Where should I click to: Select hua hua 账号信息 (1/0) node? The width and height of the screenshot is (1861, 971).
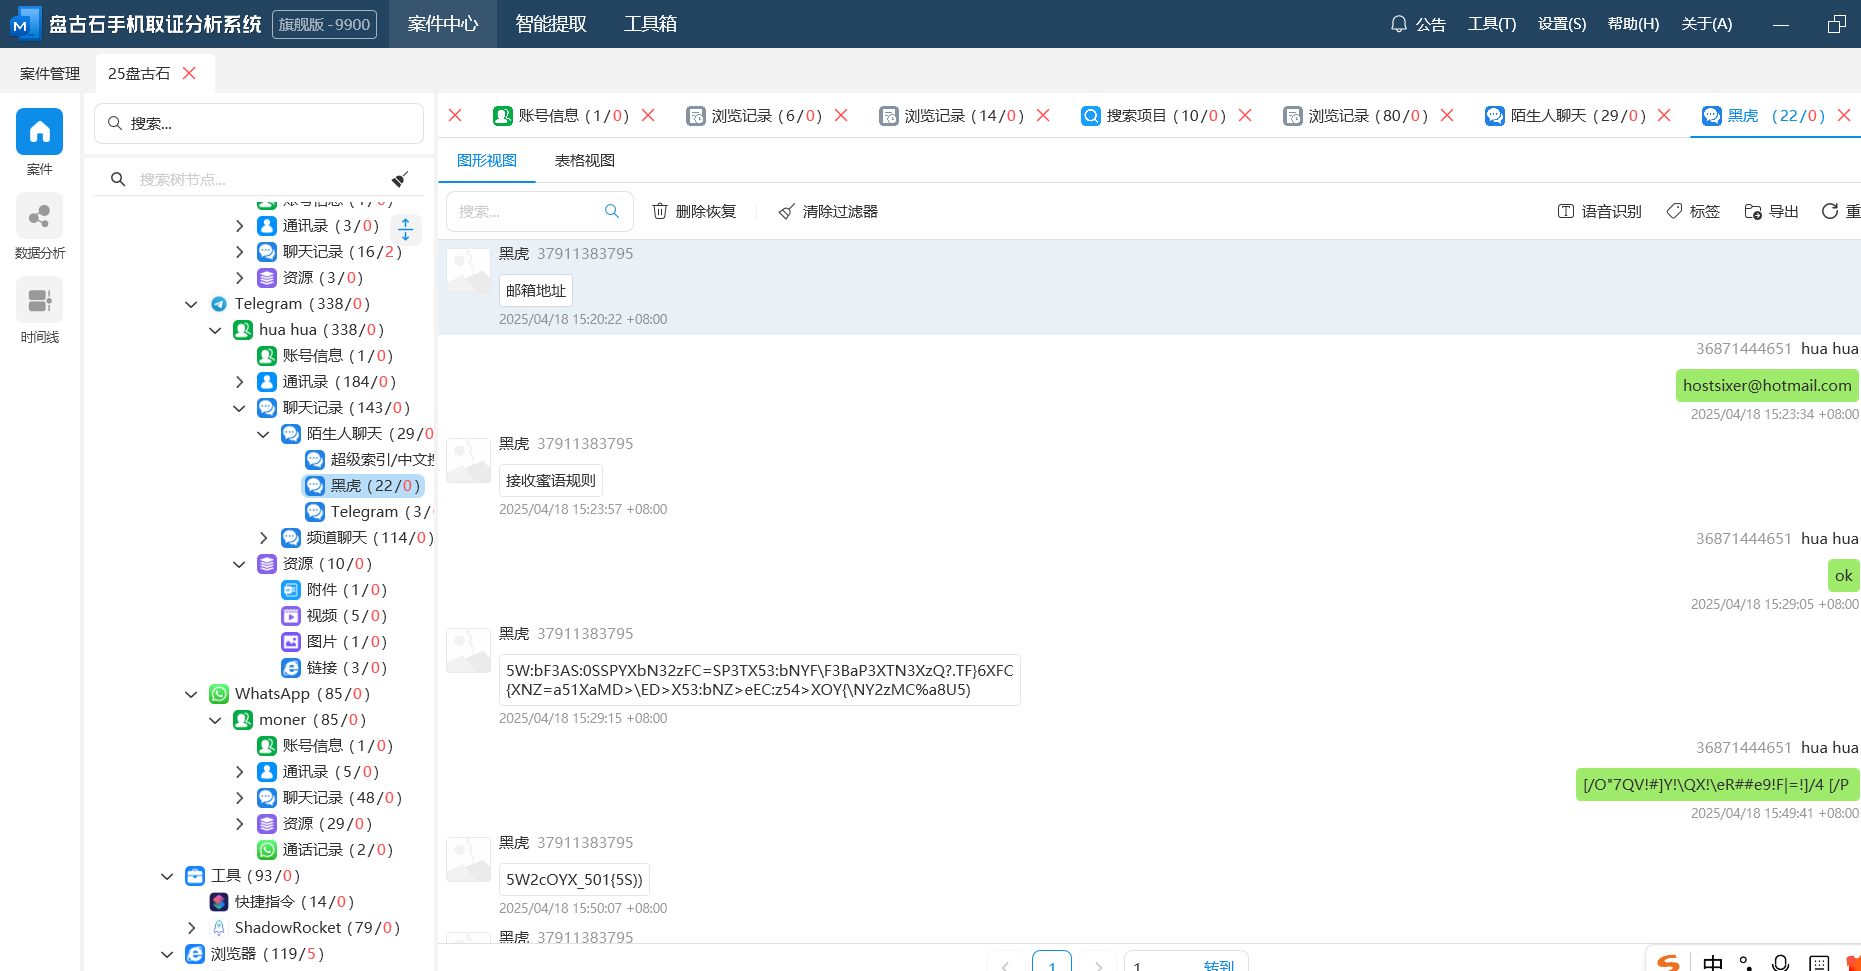325,356
